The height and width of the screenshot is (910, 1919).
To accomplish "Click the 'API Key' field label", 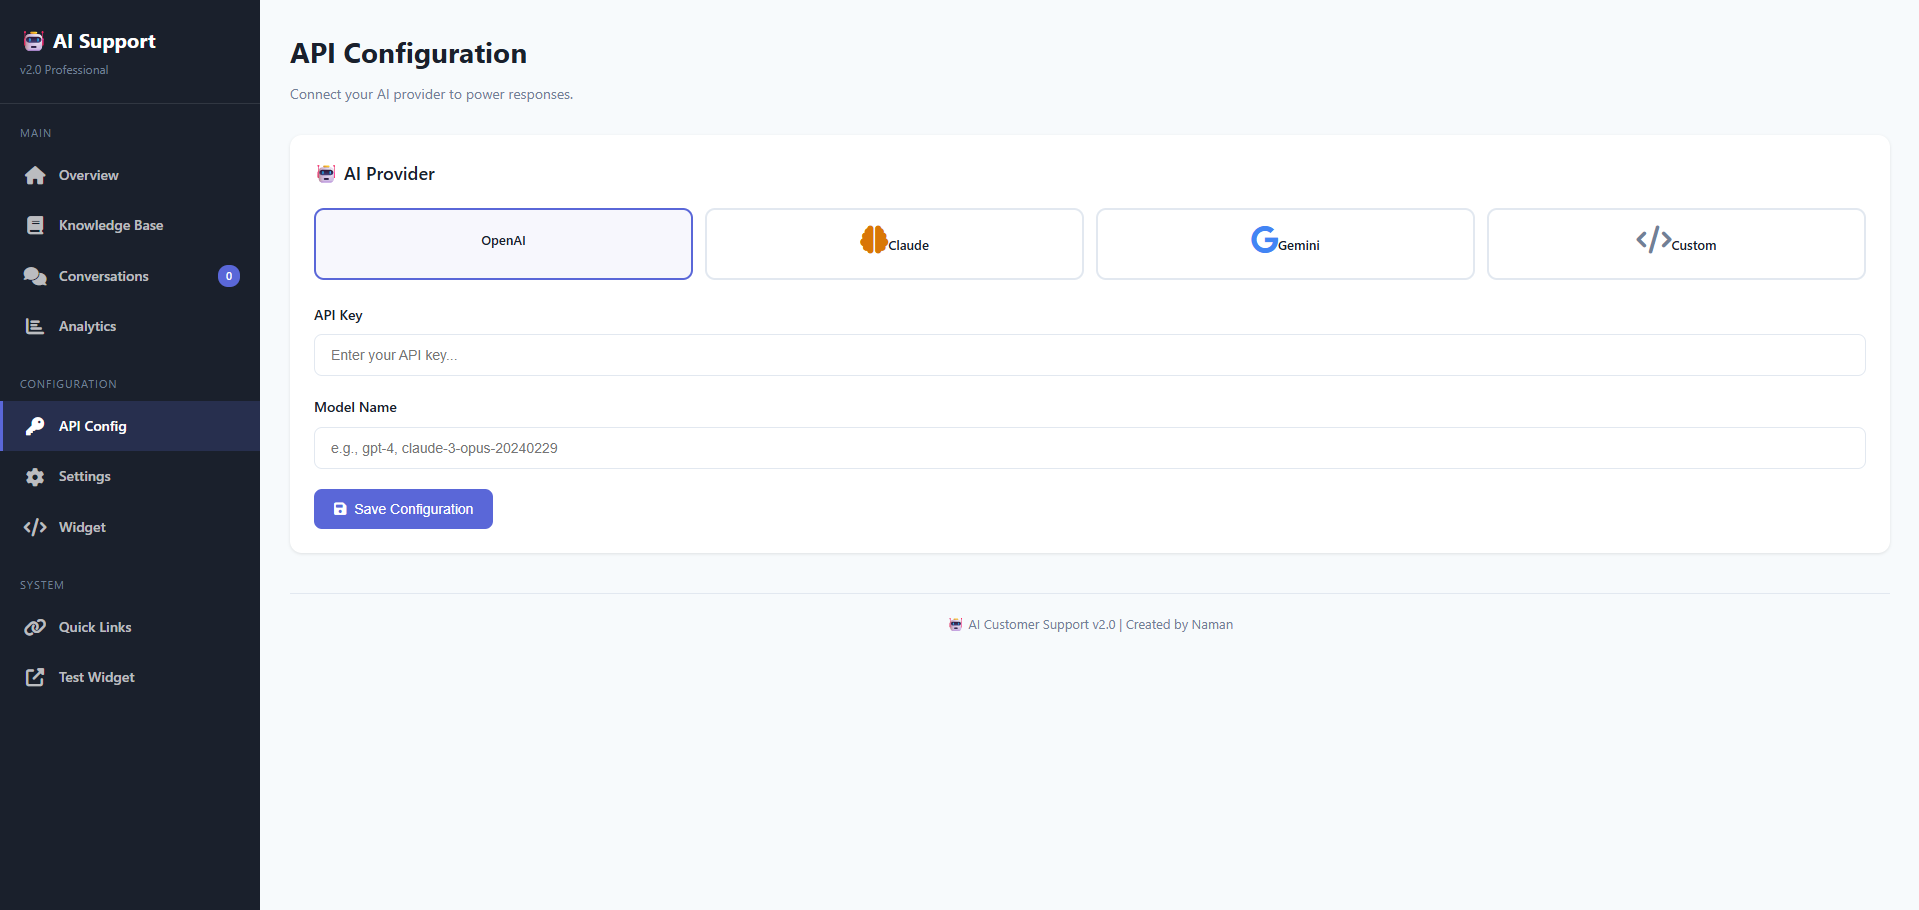I will point(338,315).
